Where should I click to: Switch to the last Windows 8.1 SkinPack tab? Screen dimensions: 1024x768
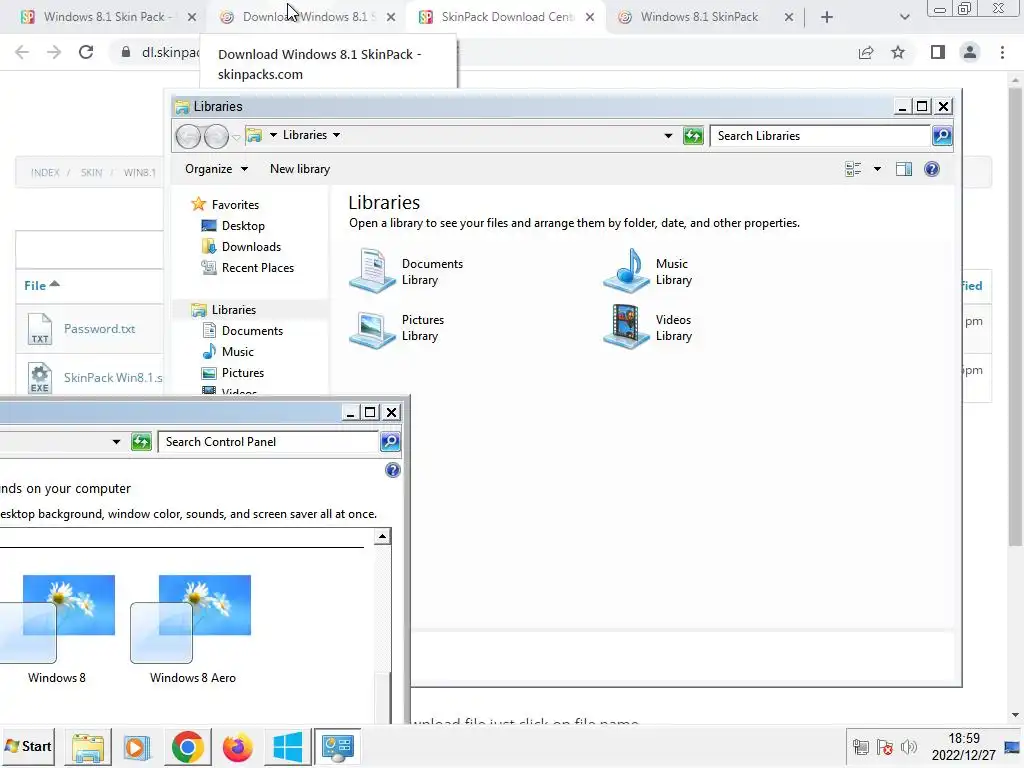click(703, 18)
